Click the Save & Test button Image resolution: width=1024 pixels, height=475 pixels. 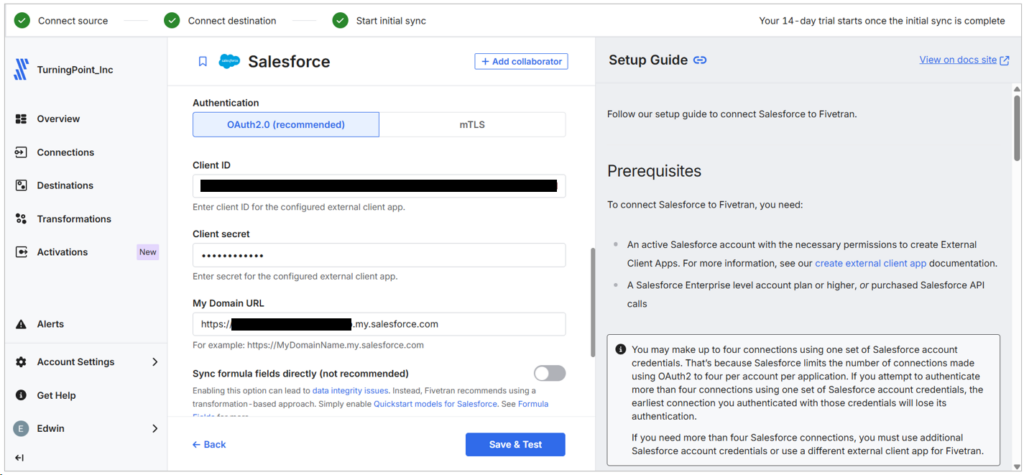coord(515,444)
